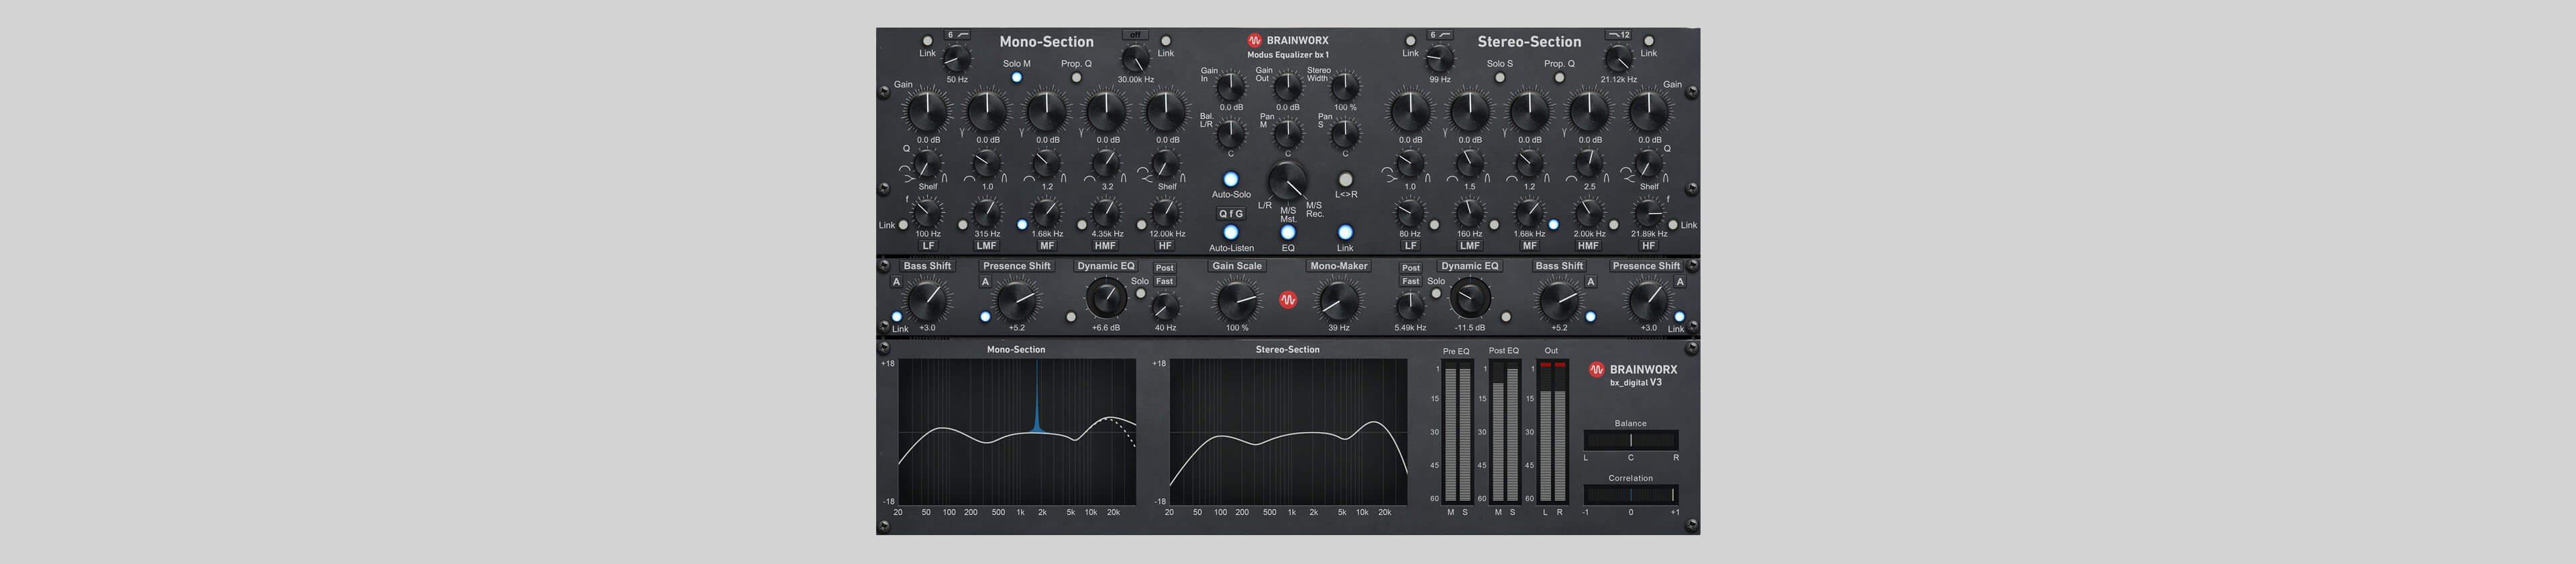Viewport: 2576px width, 564px height.
Task: Open the Stereo high-pass slope selector showing 6
Action: coord(1440,35)
